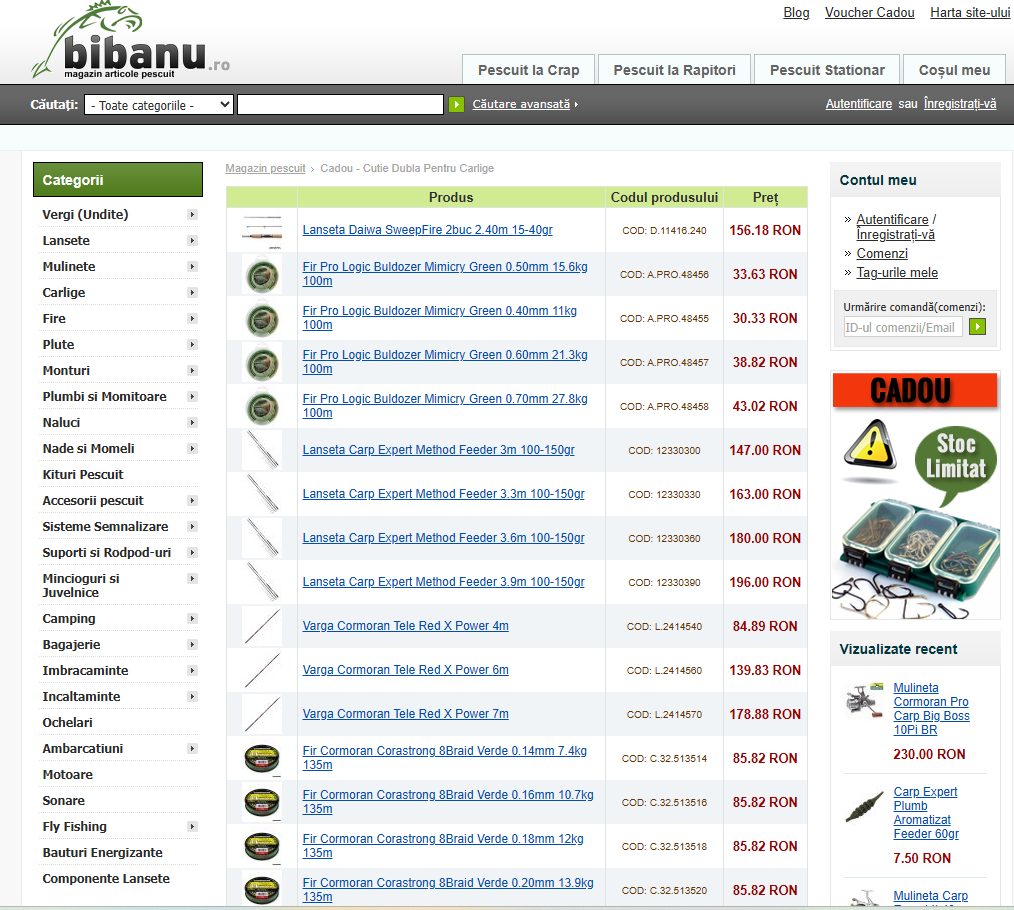Expand the Naluci category arrow

pos(192,422)
